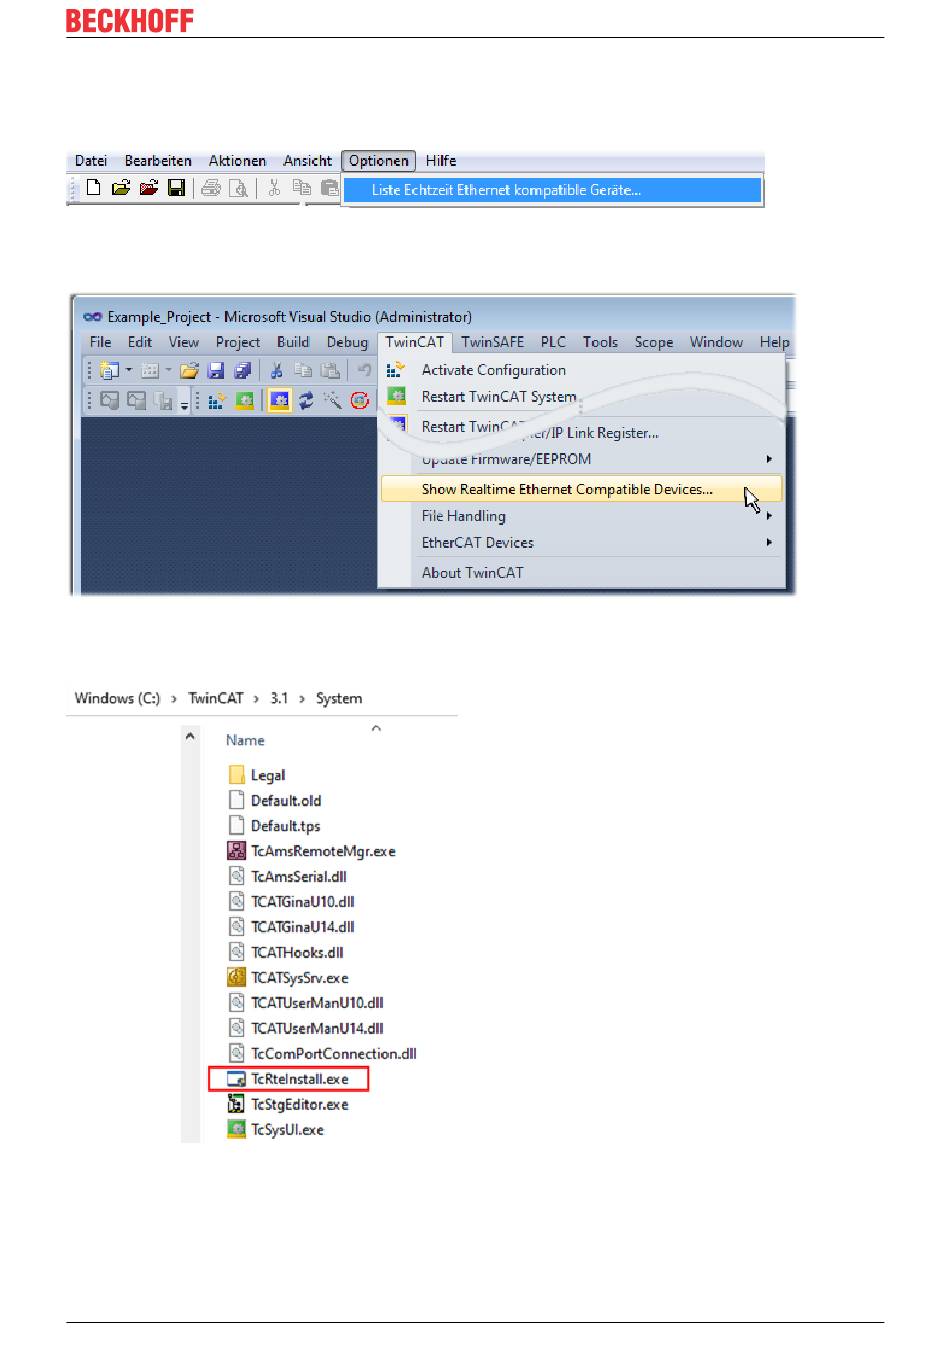Click the New file icon in System Manager toolbar
This screenshot has width=950, height=1369.
[x=93, y=188]
